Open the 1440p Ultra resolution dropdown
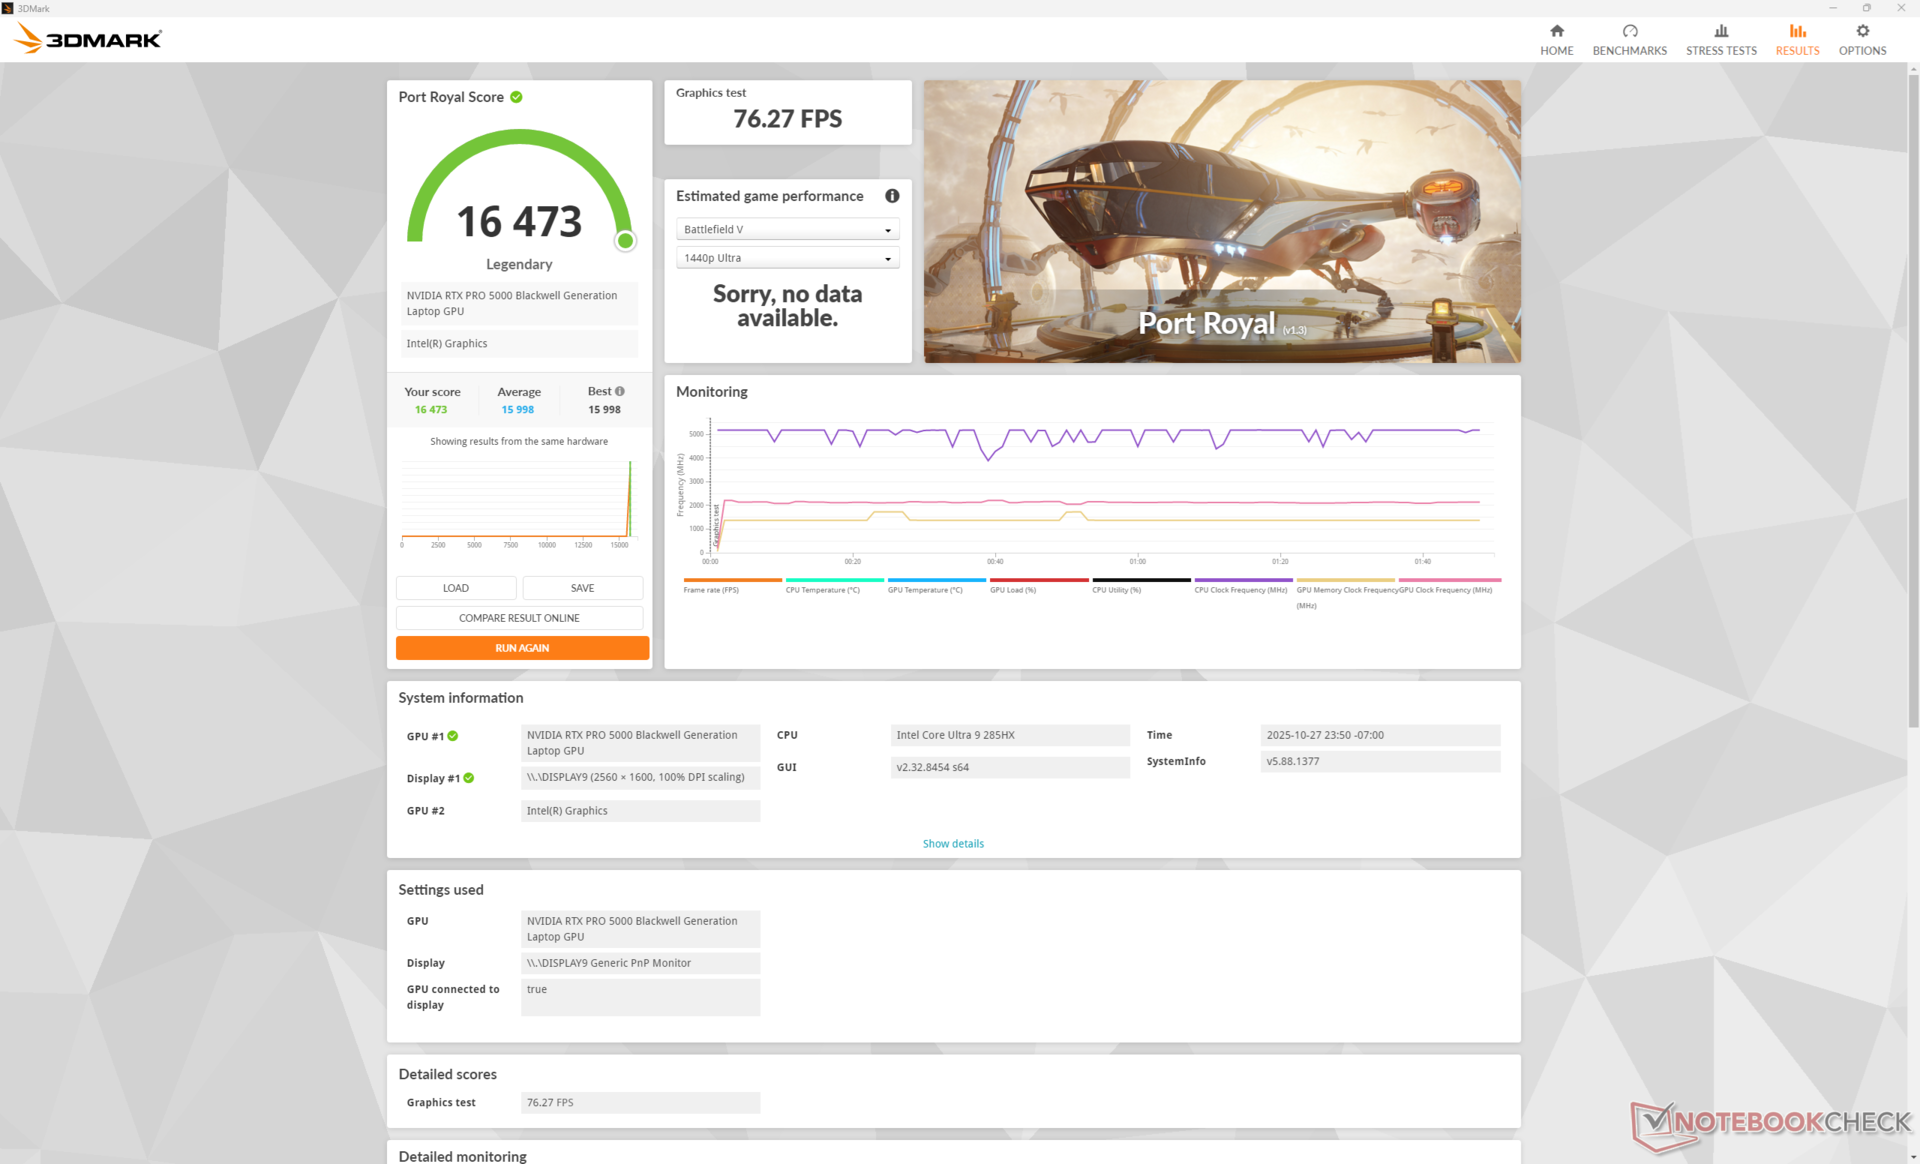The width and height of the screenshot is (1920, 1164). tap(787, 258)
